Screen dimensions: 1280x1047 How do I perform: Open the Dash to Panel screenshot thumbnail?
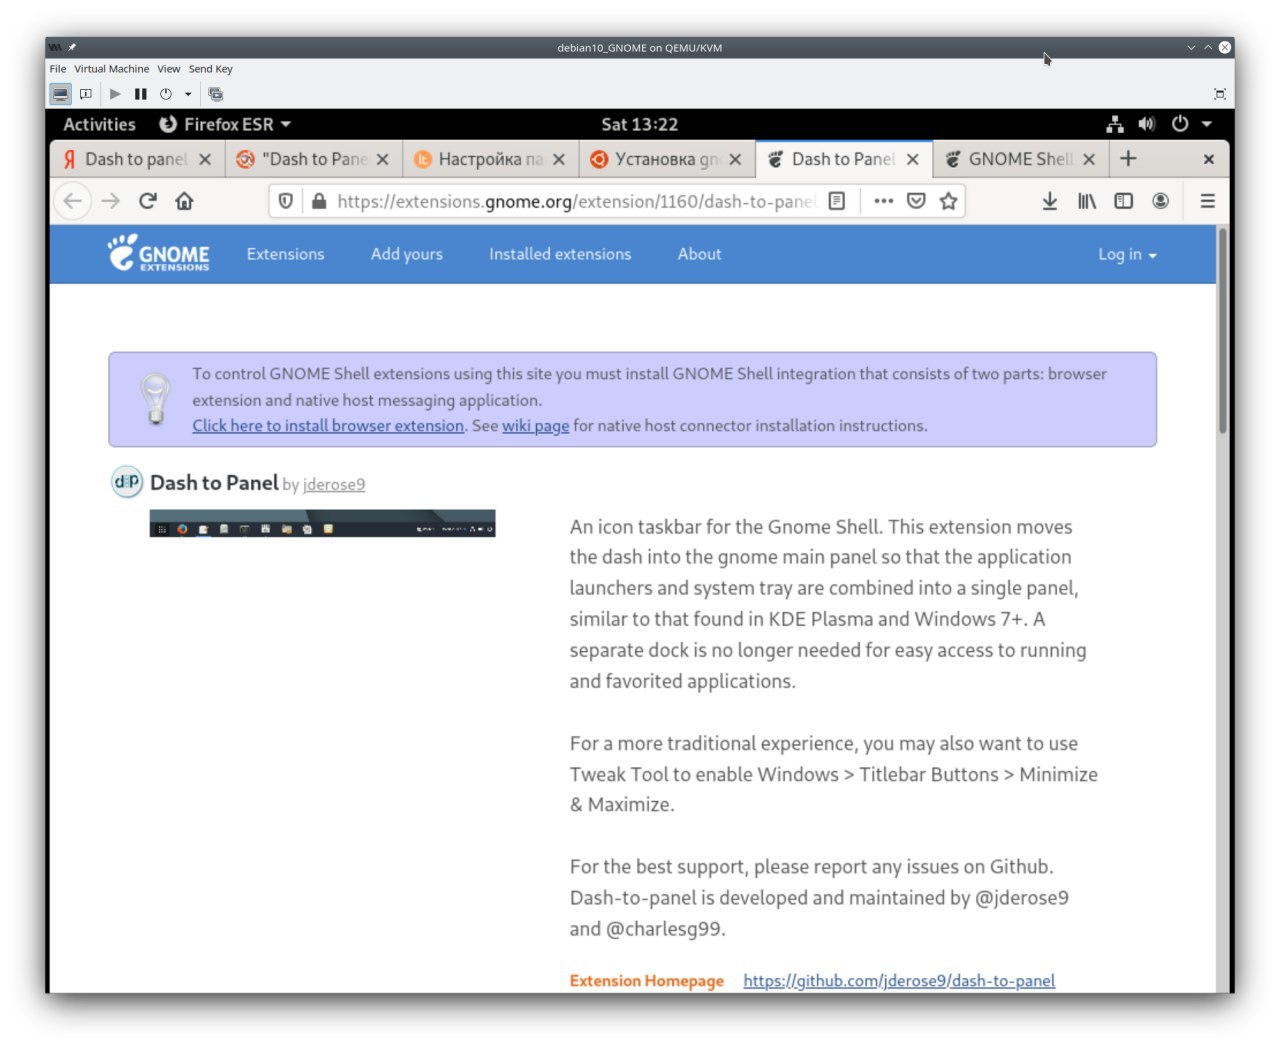[322, 524]
